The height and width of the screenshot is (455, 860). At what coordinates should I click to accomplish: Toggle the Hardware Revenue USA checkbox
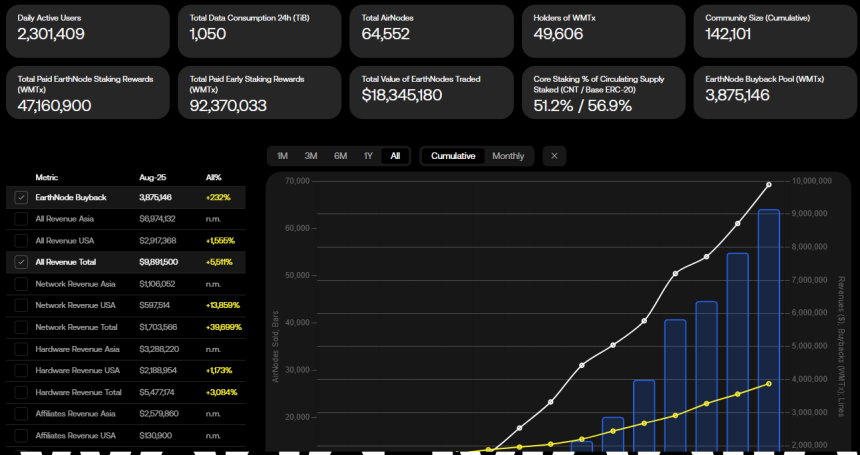click(x=21, y=371)
